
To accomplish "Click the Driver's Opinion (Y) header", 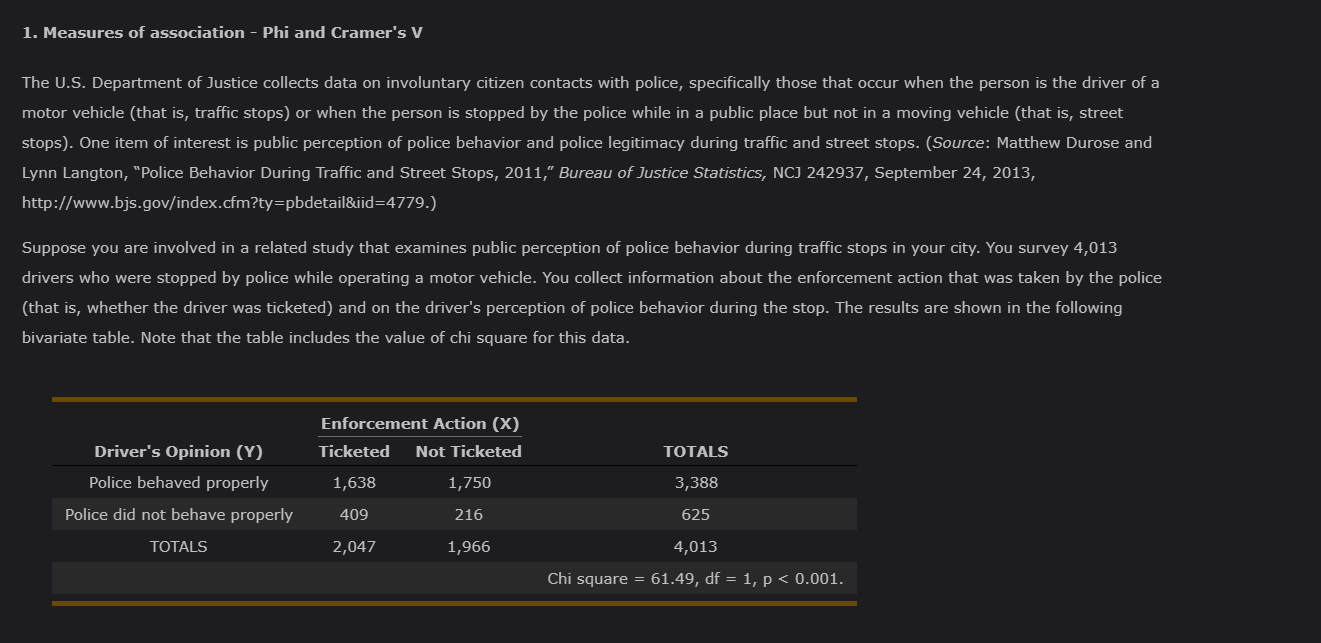I will (x=178, y=452).
